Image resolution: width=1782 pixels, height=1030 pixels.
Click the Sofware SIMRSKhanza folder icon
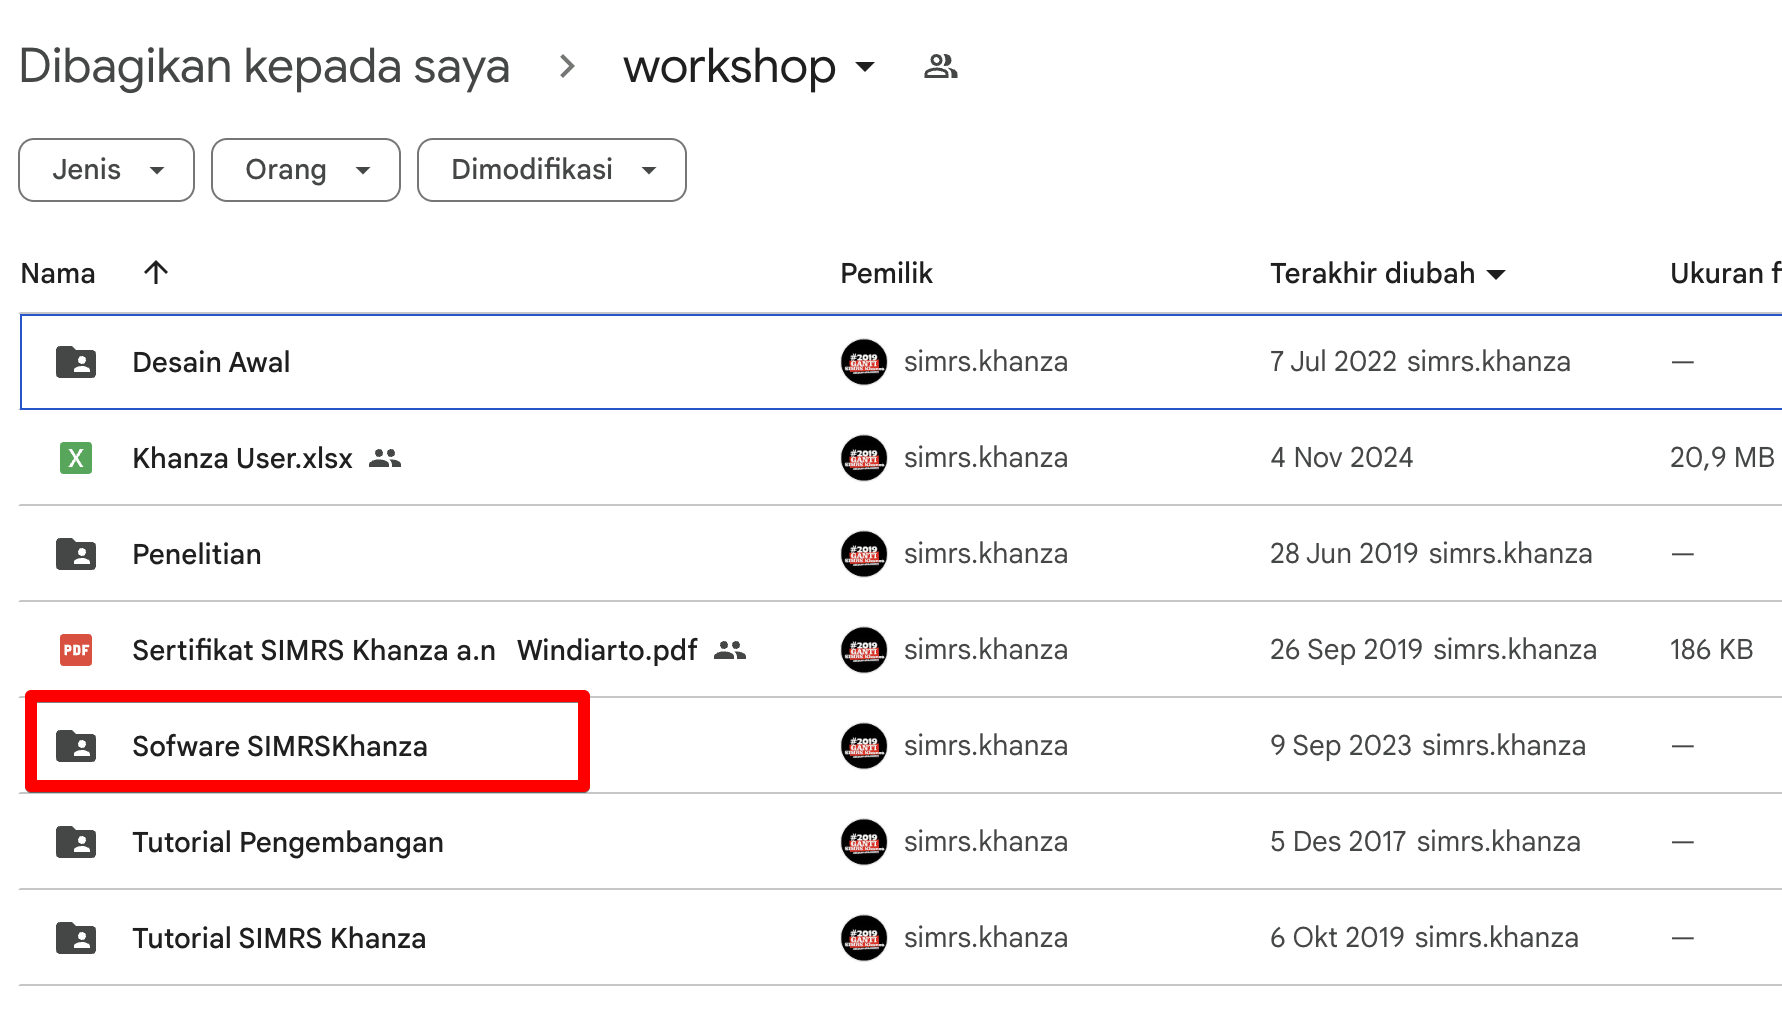coord(76,746)
